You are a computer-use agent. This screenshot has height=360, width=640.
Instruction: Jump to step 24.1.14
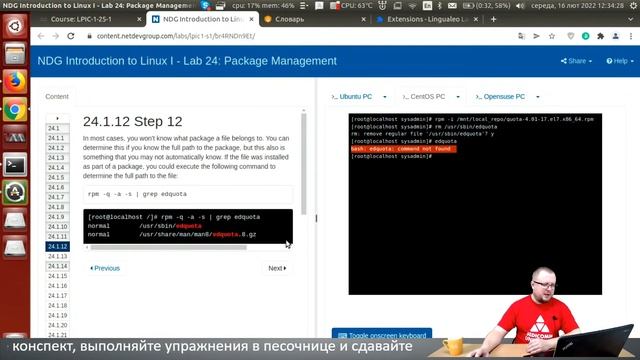tap(57, 266)
